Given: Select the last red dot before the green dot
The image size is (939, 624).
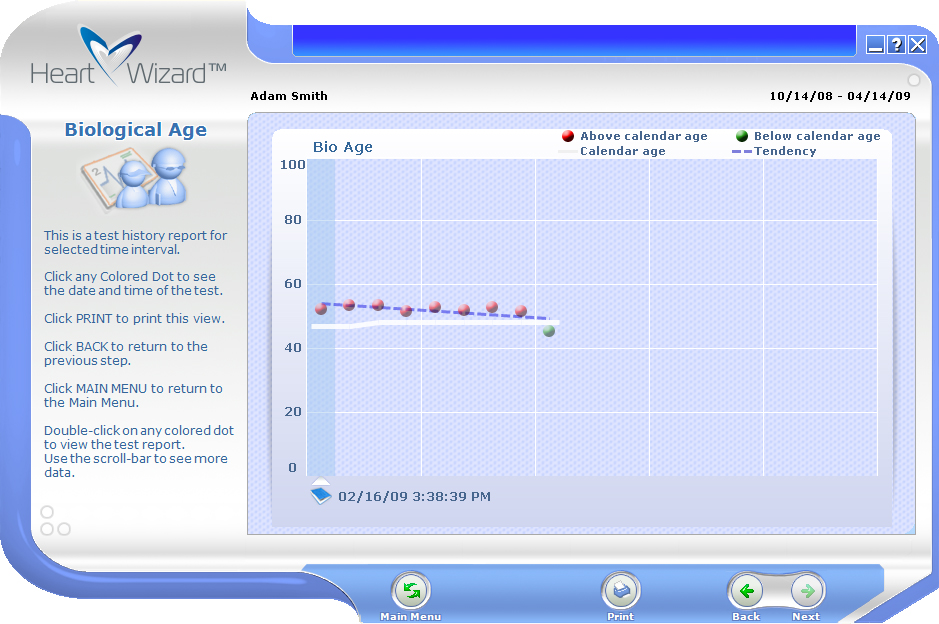Looking at the screenshot, I should click(520, 311).
